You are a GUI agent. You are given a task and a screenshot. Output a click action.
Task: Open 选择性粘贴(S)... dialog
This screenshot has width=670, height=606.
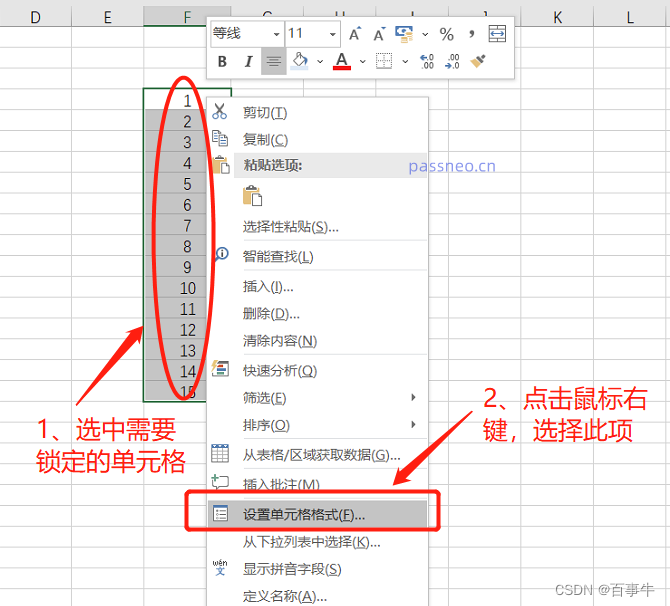[317, 227]
